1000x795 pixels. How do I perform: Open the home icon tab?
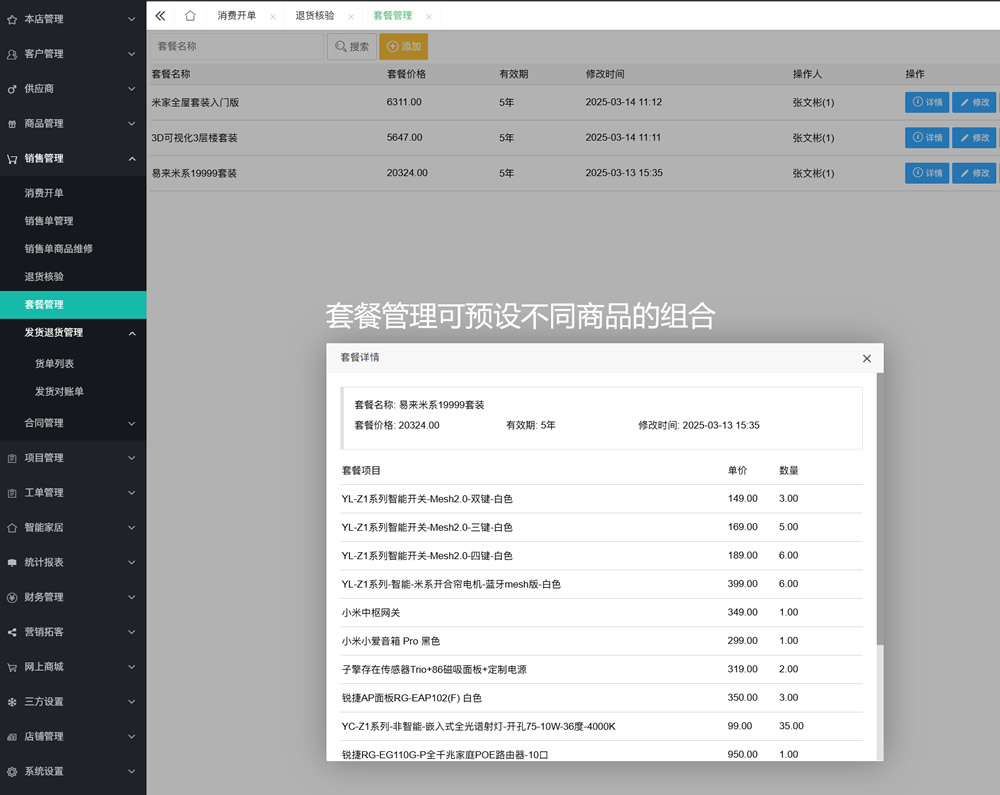pyautogui.click(x=190, y=15)
